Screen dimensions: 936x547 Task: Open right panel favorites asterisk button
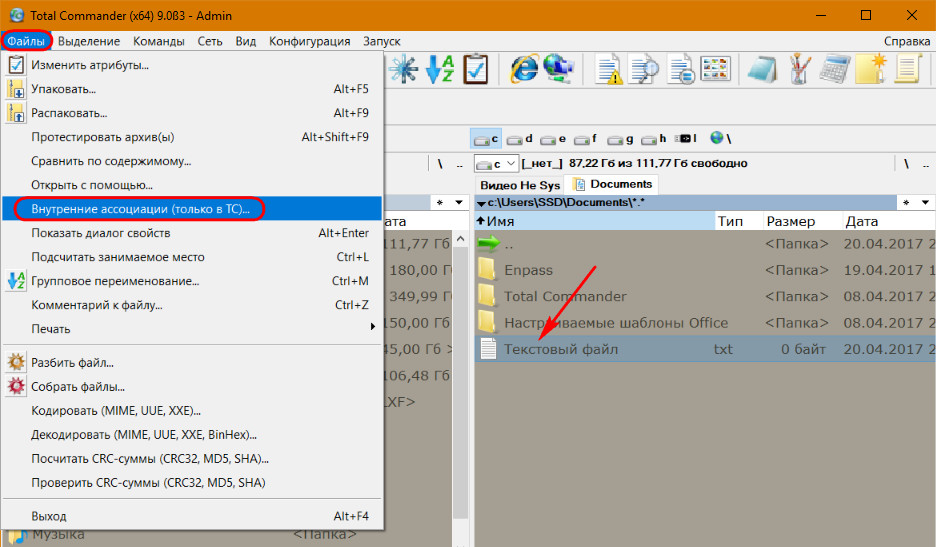[x=906, y=202]
